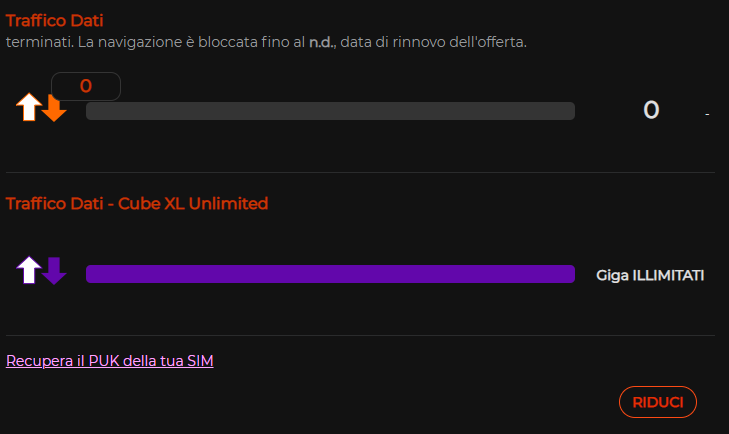The image size is (729, 434).
Task: Click the Traffico Dati - Cube XL Unlimited heading
Action: (137, 203)
